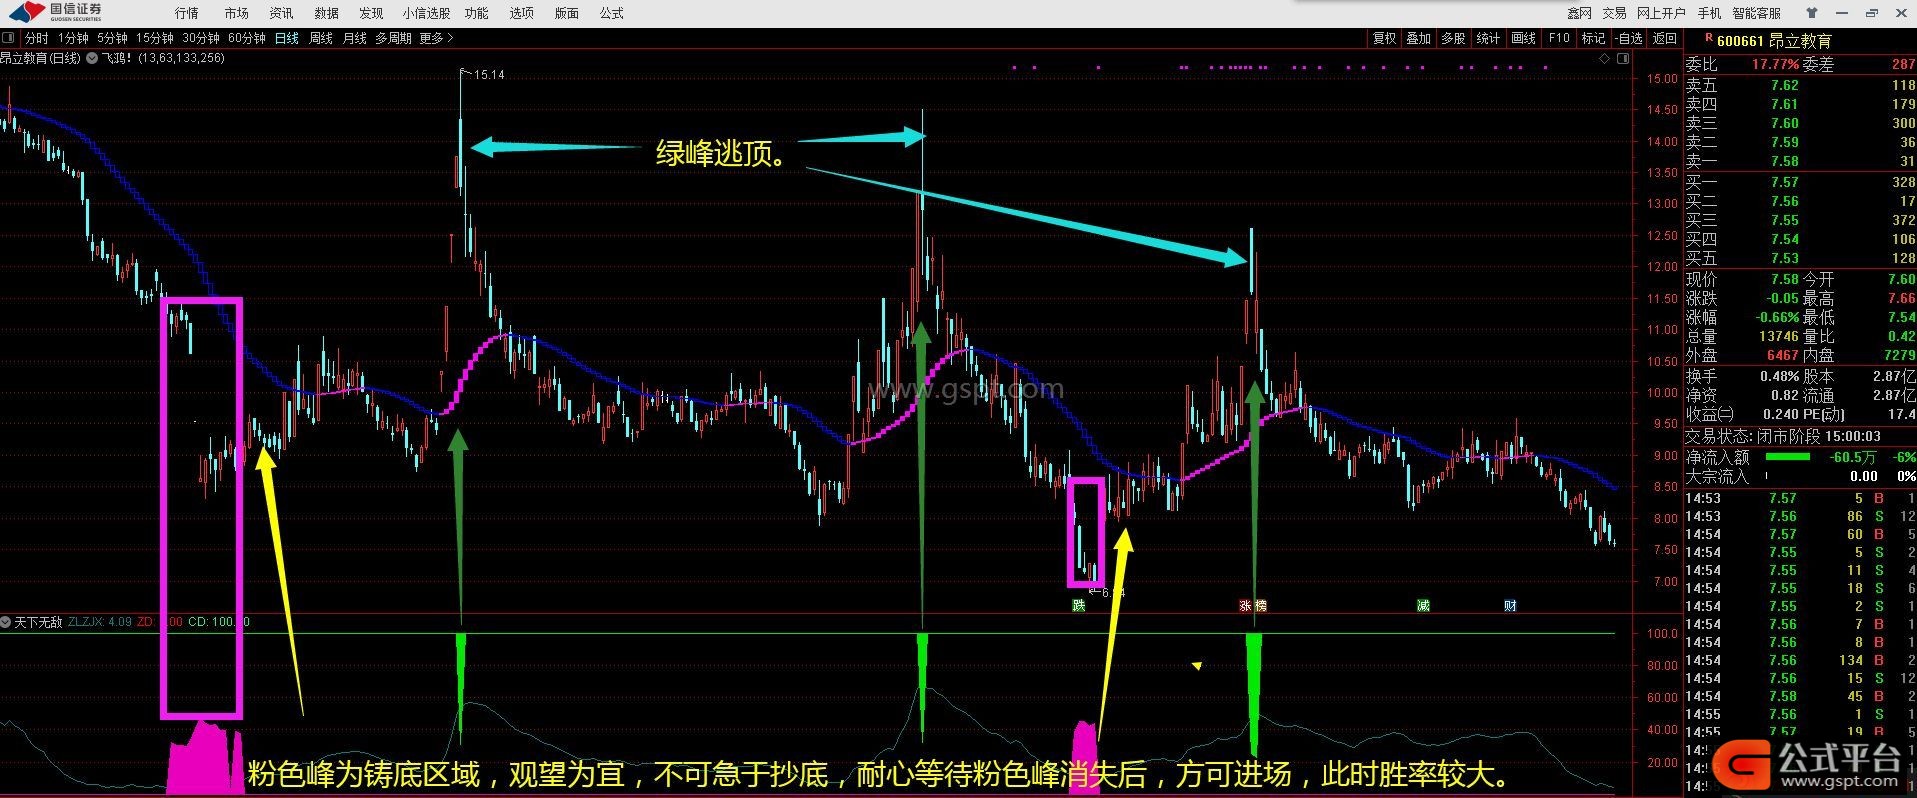Click the 净流入额 row

pyautogui.click(x=1800, y=457)
